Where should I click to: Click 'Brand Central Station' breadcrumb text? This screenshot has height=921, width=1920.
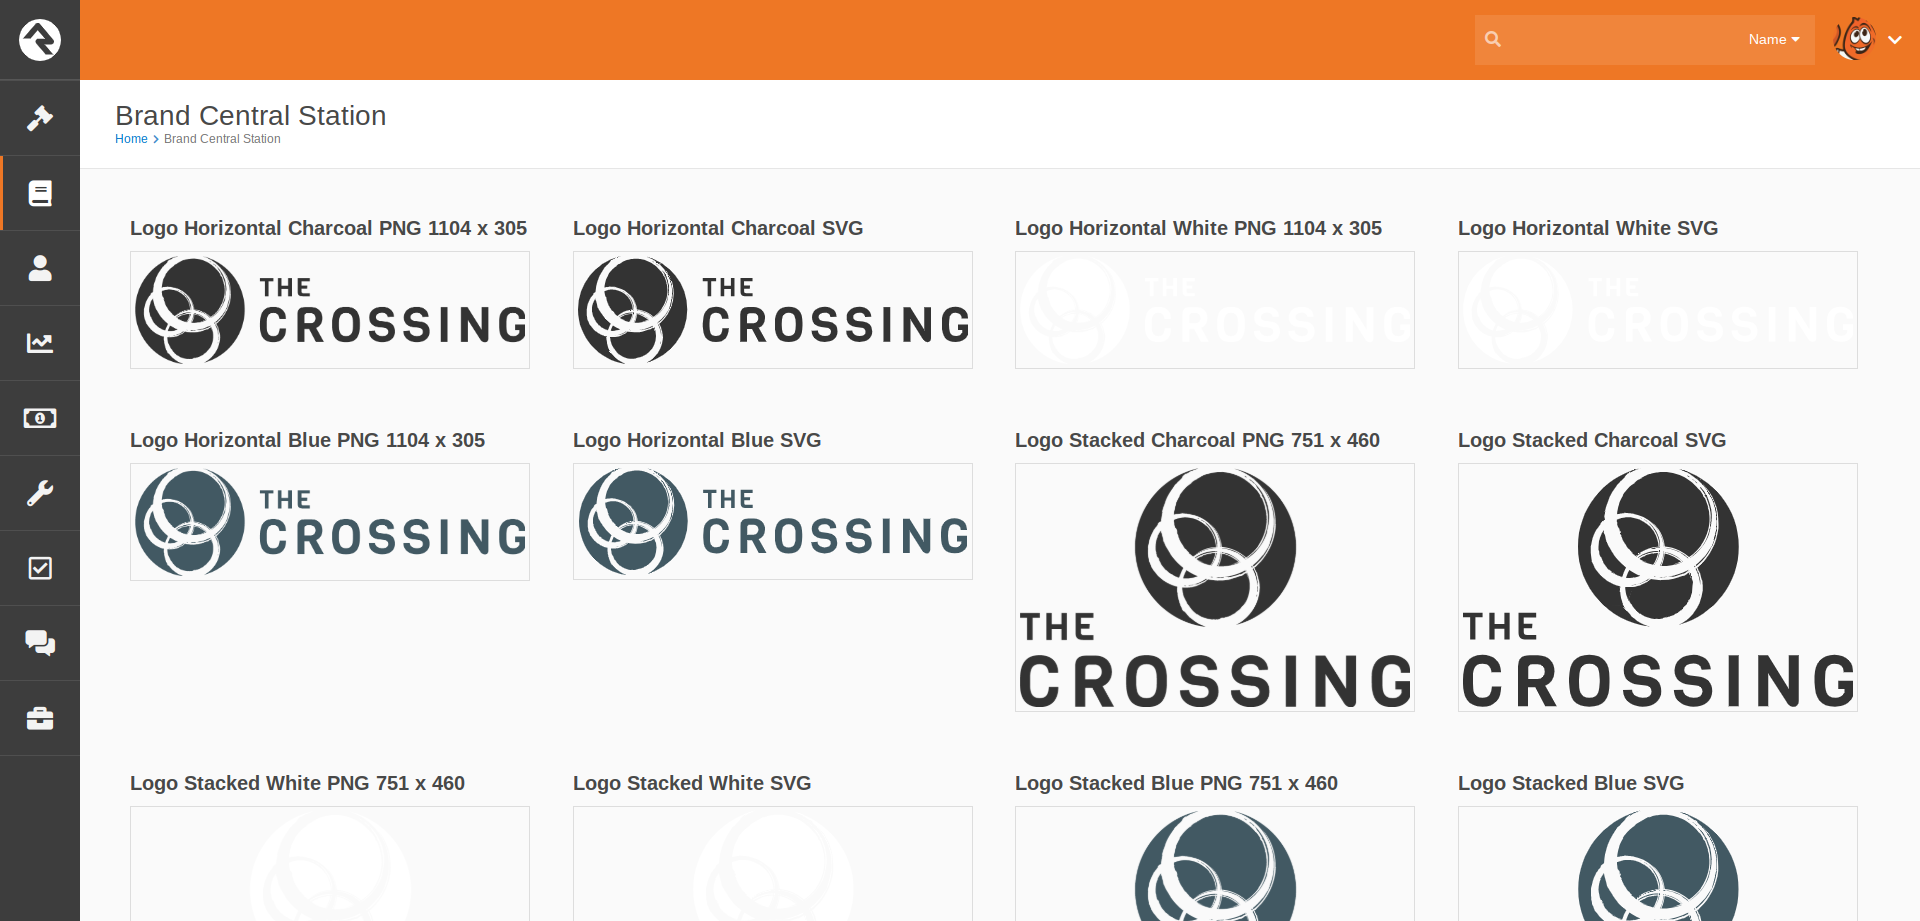222,139
